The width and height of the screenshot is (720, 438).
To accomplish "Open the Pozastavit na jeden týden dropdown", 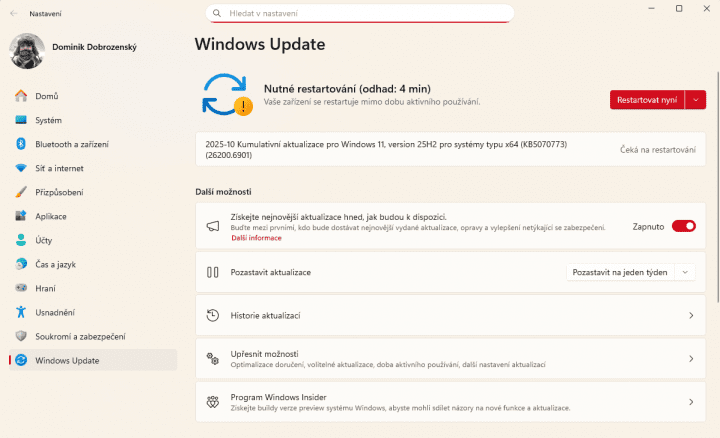I will [x=630, y=272].
